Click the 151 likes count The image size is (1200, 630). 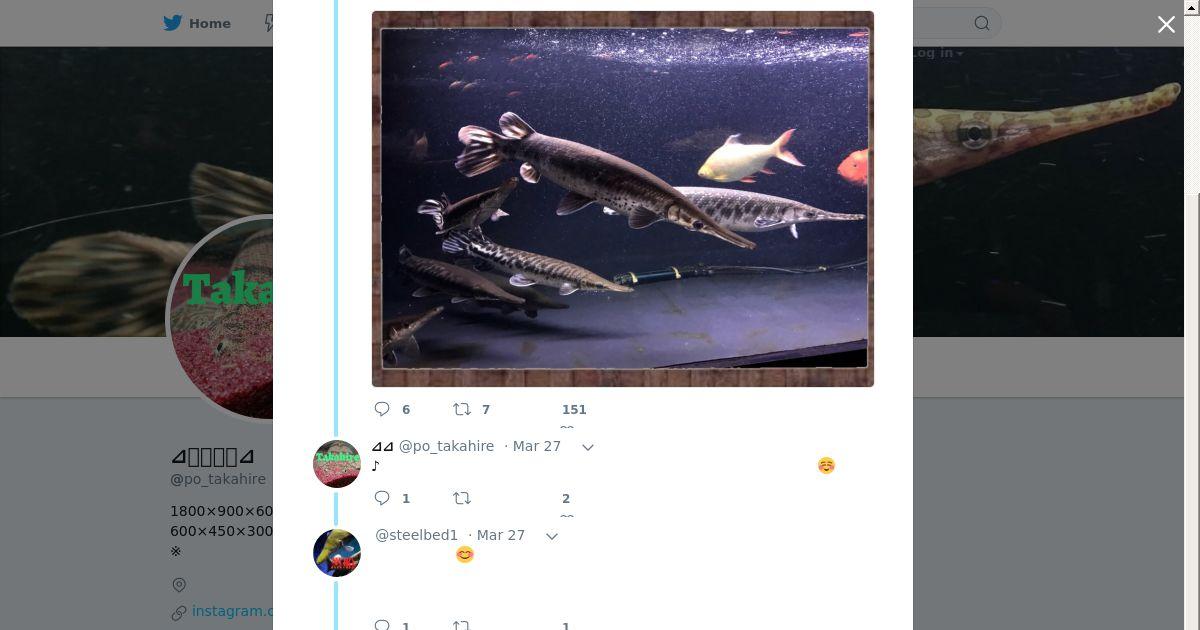pos(574,409)
